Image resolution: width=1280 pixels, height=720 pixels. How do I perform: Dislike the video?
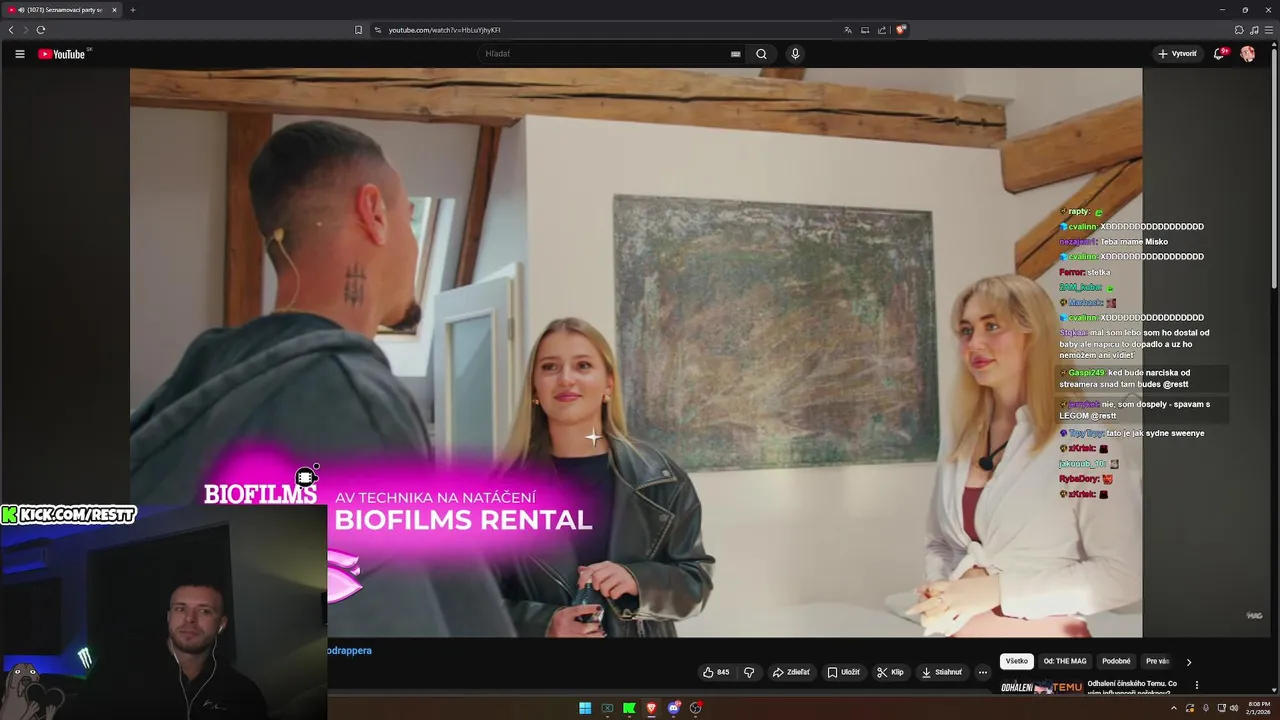[748, 672]
